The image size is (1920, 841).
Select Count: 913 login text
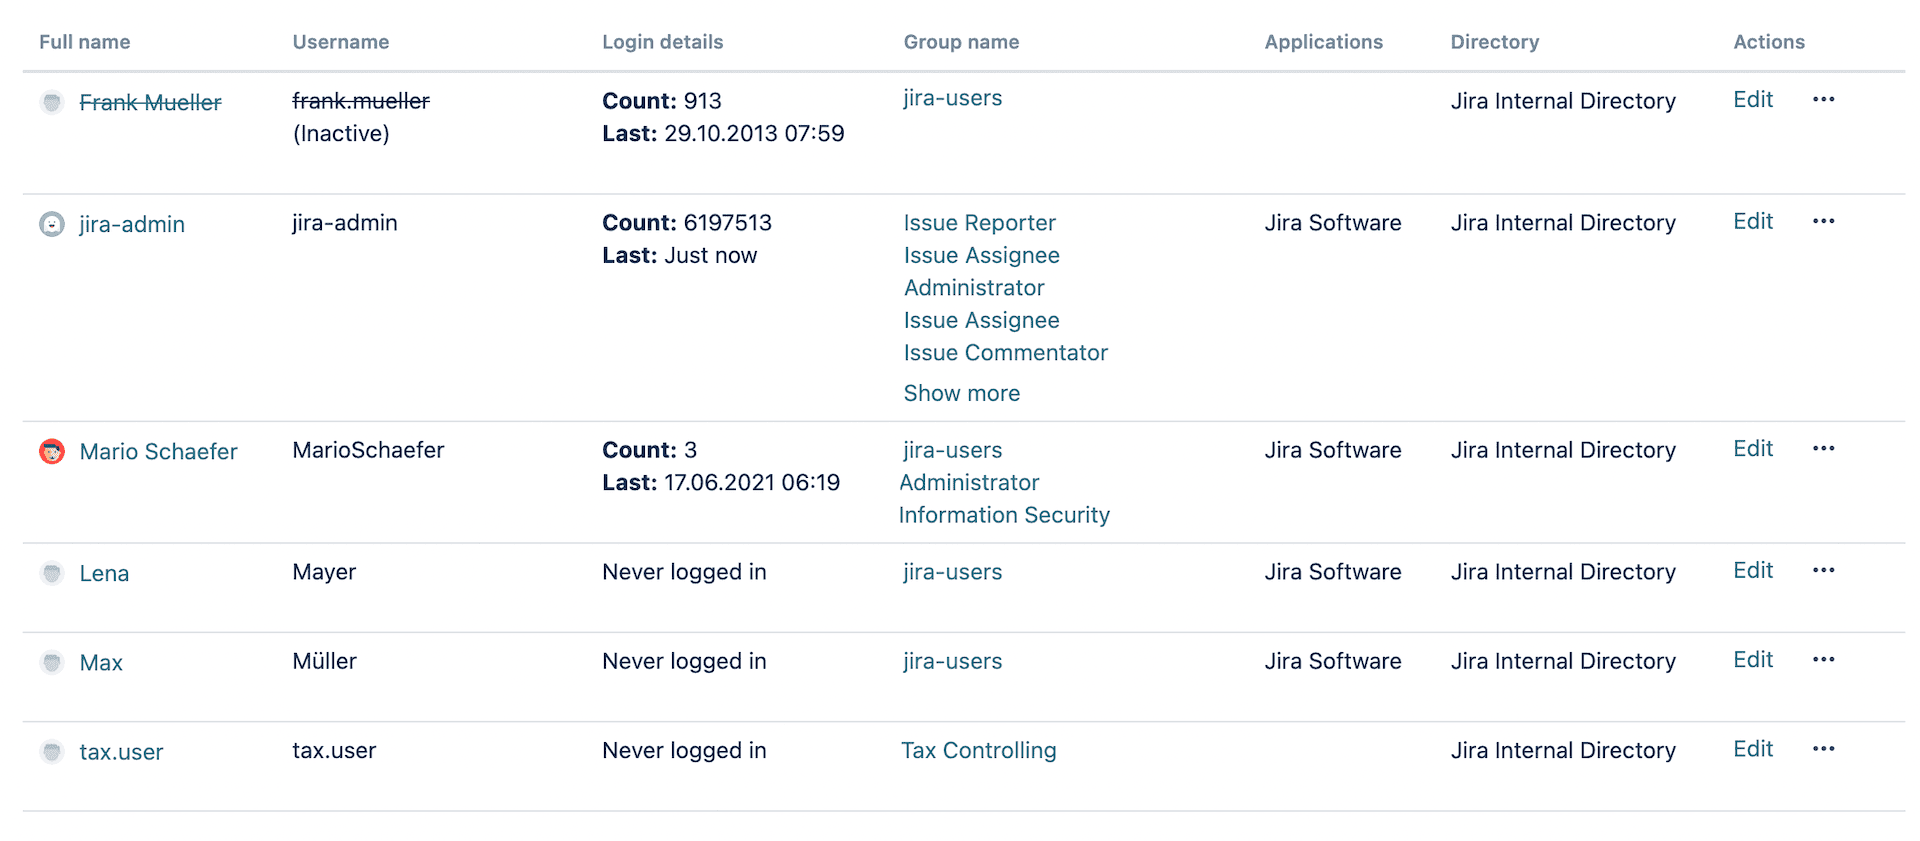[662, 101]
